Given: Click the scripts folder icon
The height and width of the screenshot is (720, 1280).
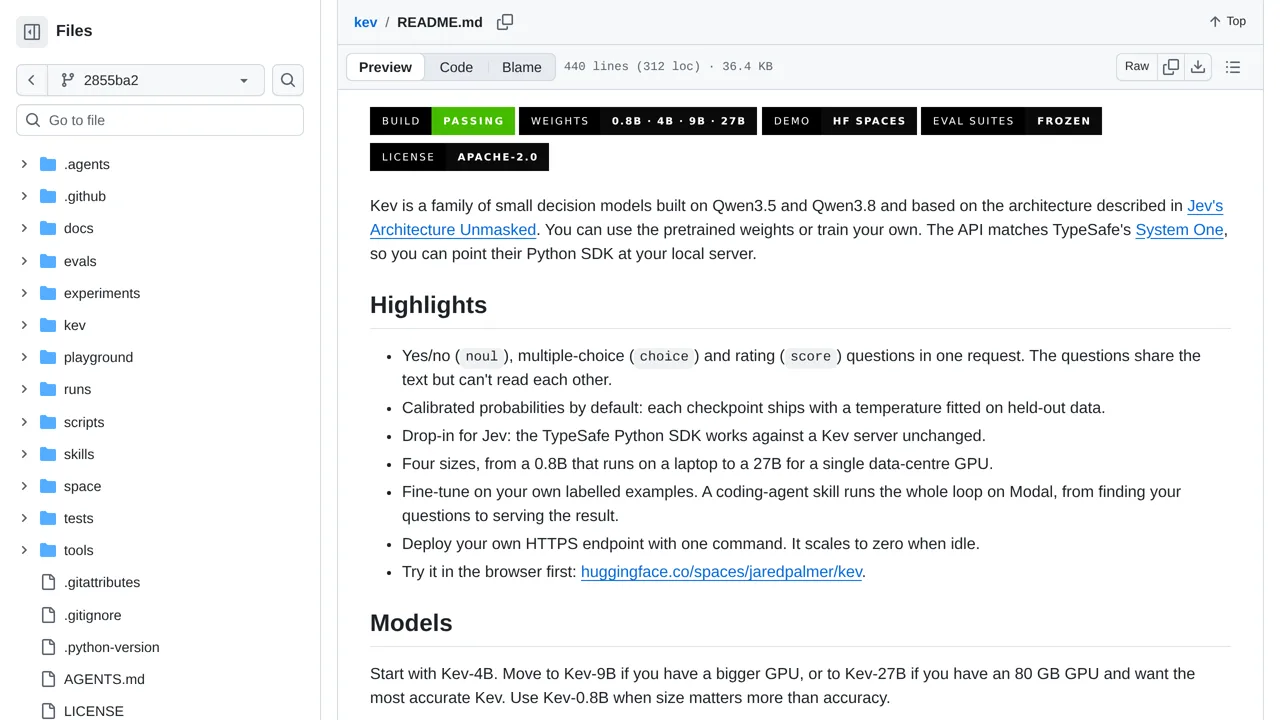Looking at the screenshot, I should point(48,422).
